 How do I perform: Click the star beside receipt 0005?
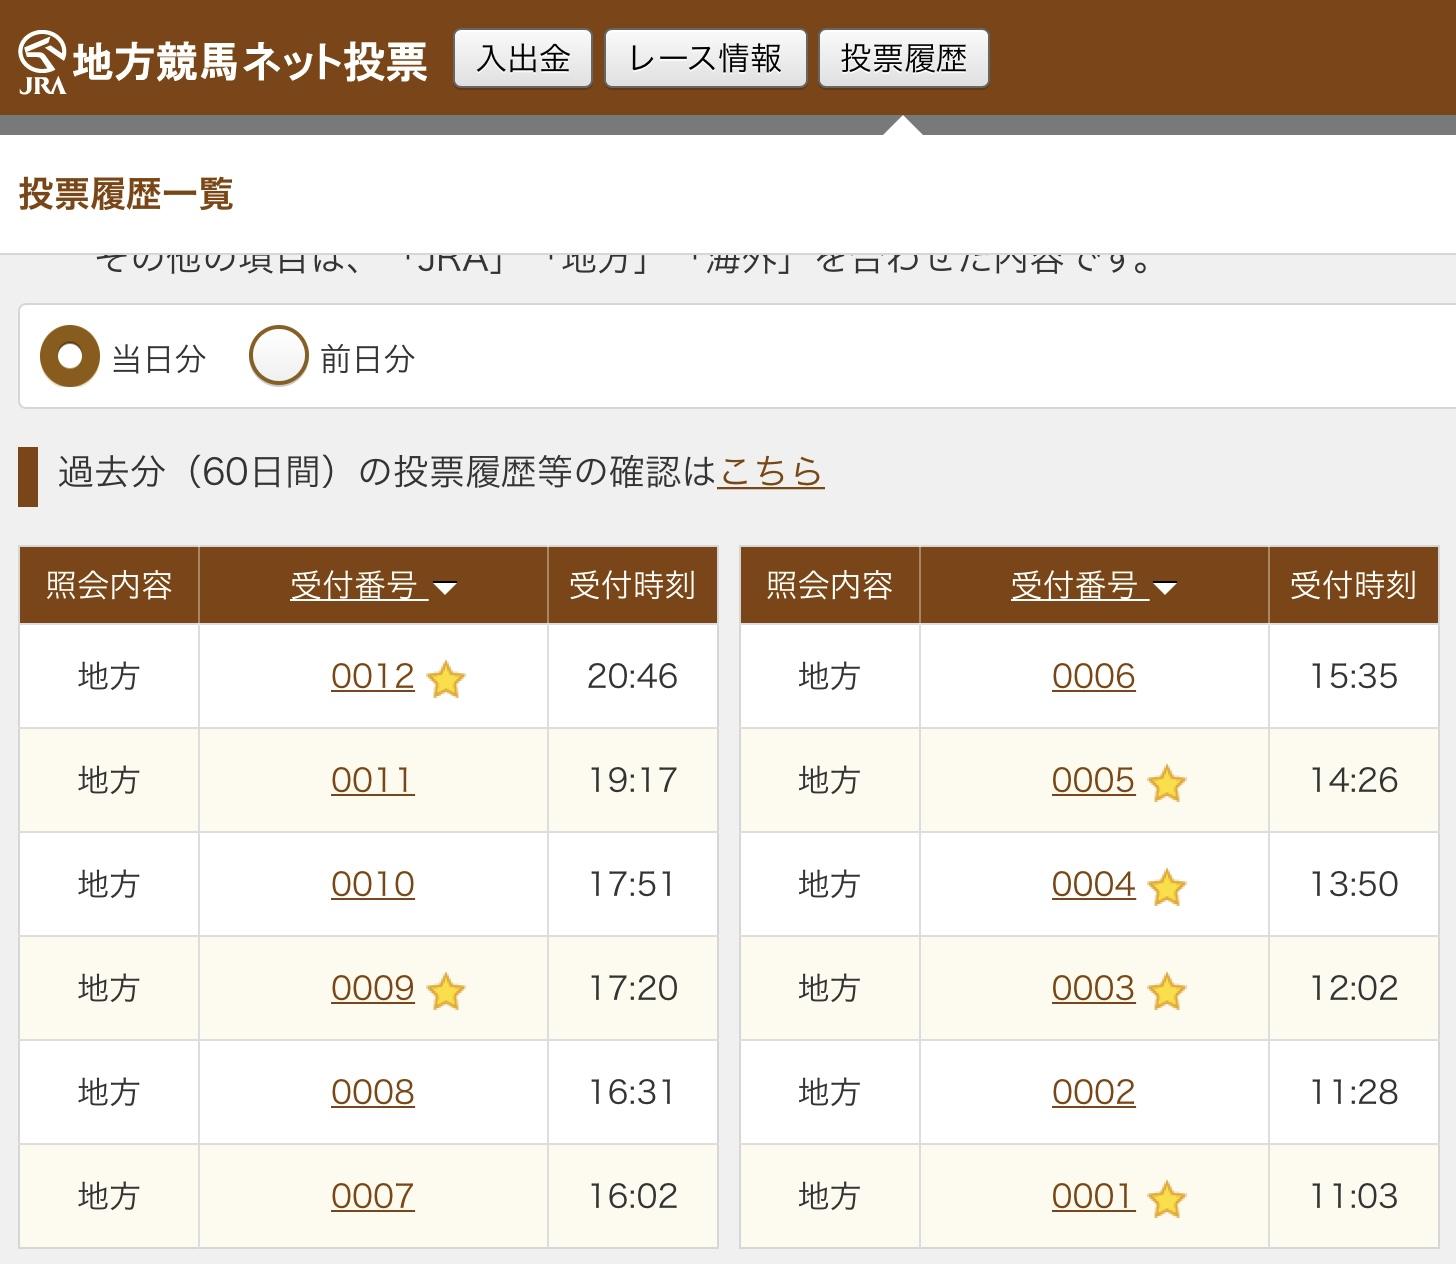pos(1166,784)
